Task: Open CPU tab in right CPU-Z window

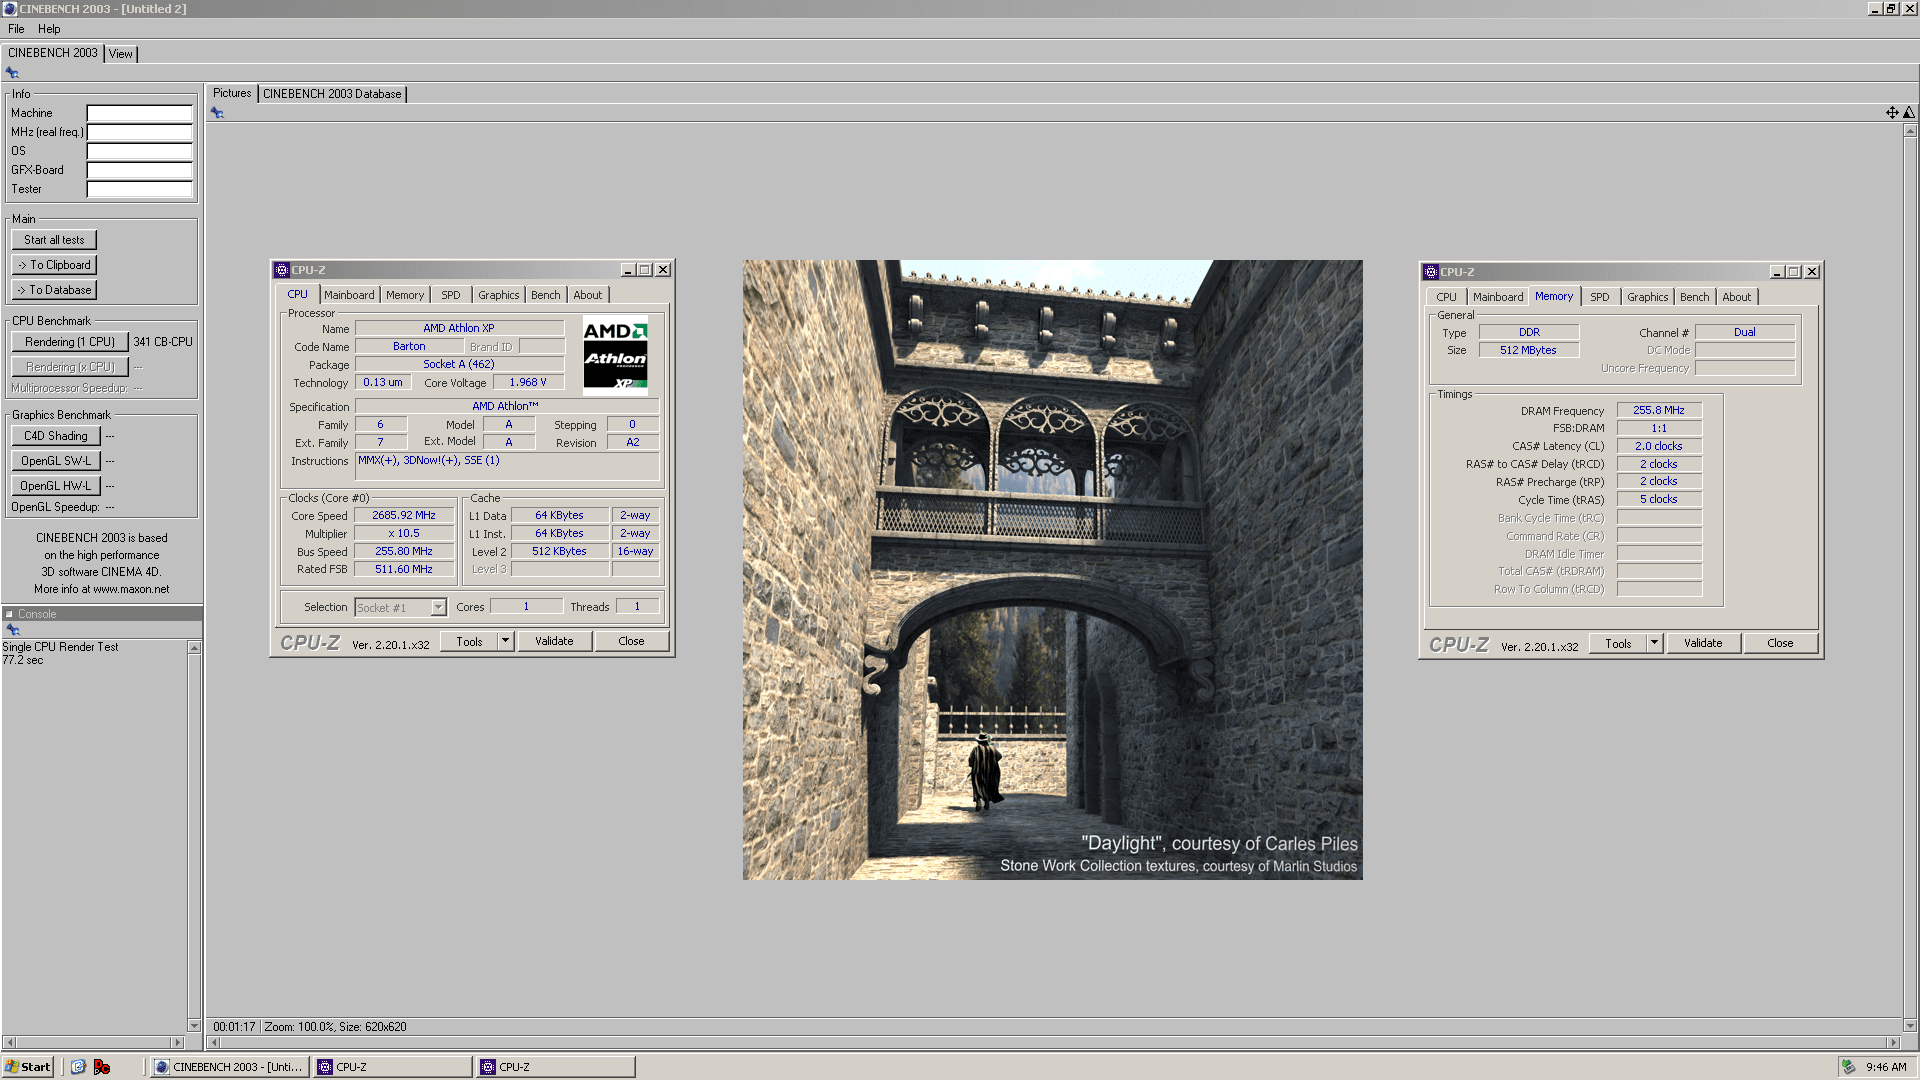Action: [1446, 297]
